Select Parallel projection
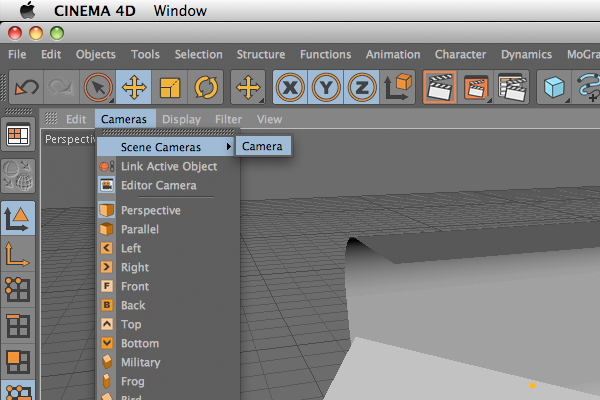600x400 pixels. click(168, 230)
